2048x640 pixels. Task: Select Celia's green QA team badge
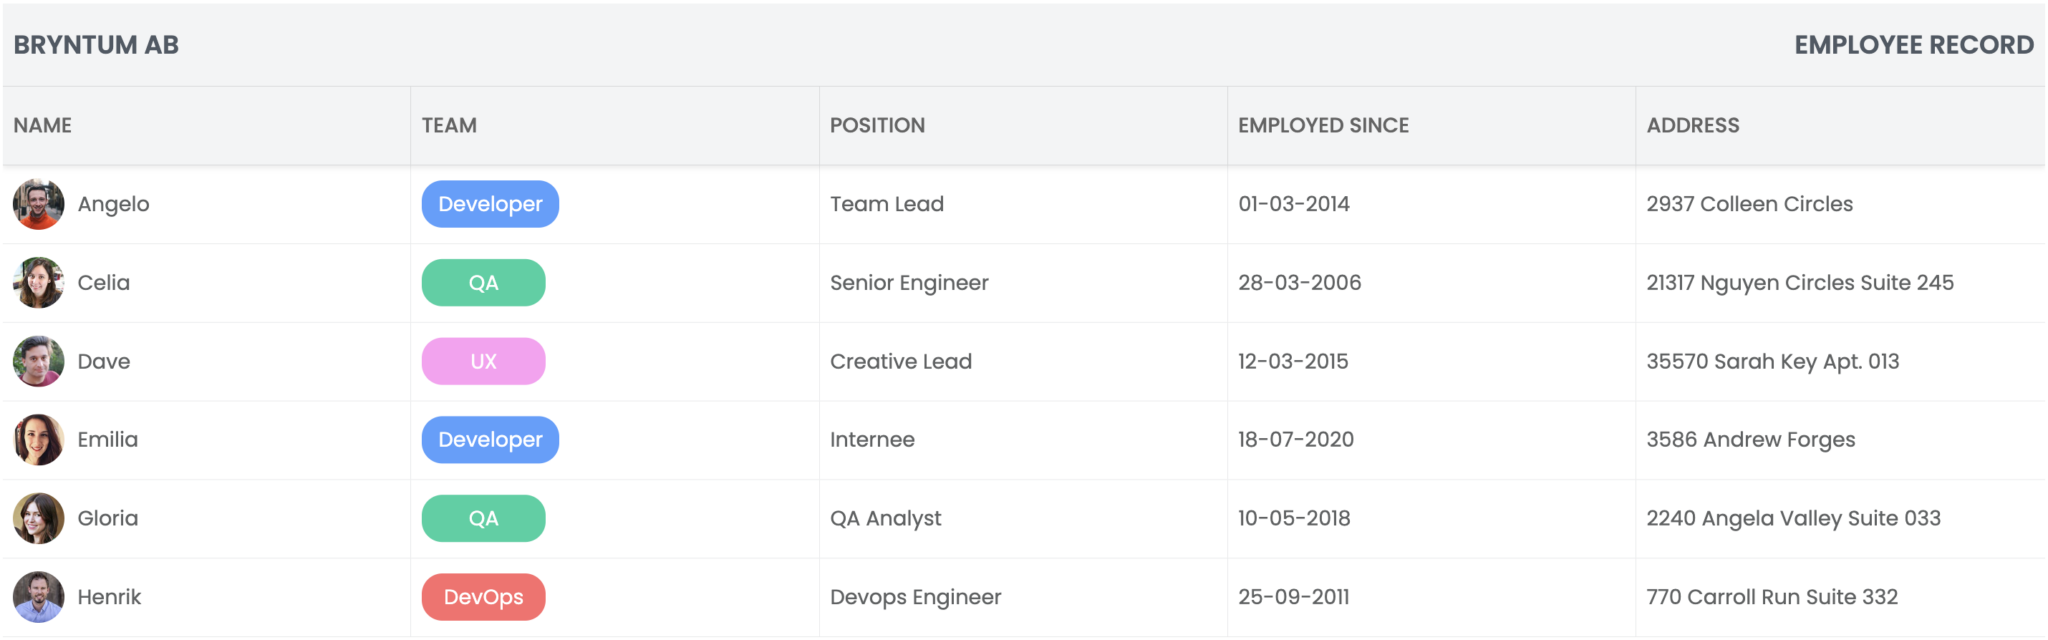click(x=484, y=283)
